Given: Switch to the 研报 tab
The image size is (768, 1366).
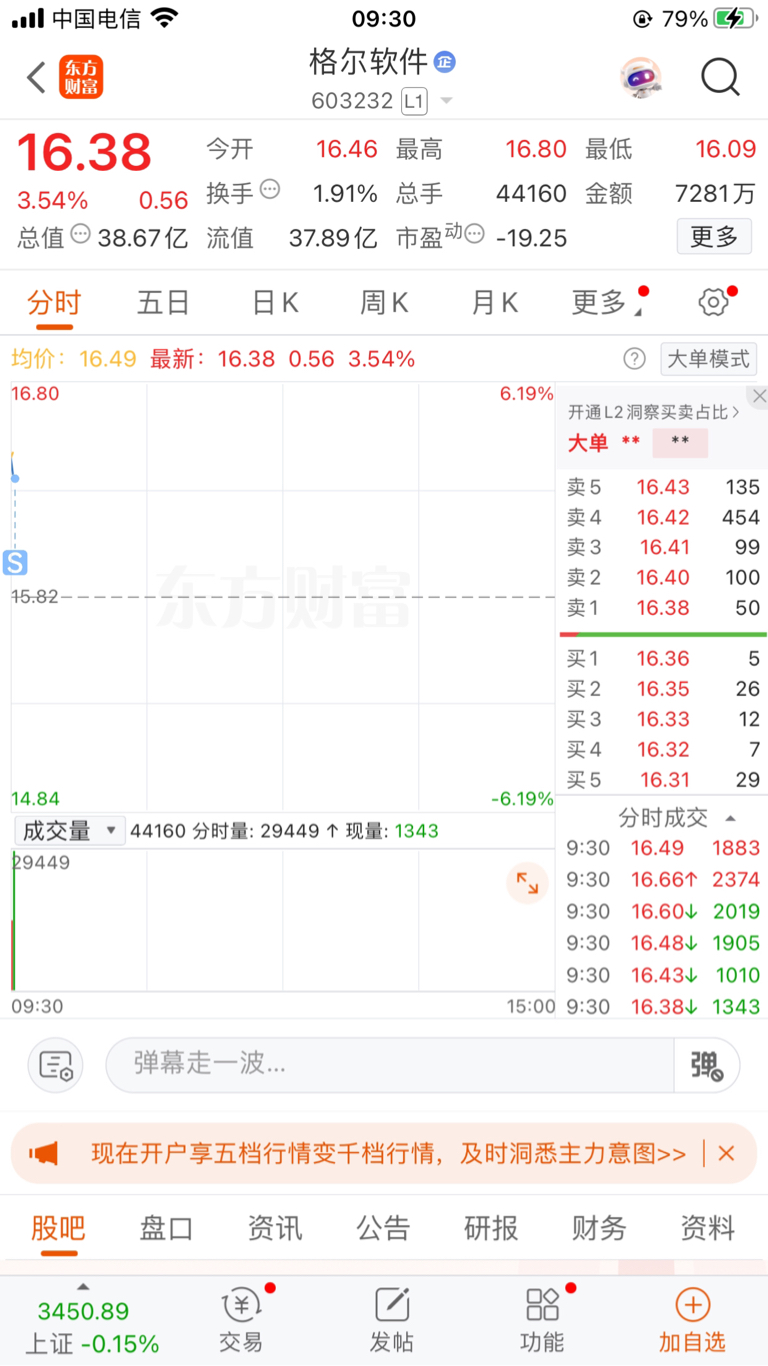Looking at the screenshot, I should tap(491, 1228).
